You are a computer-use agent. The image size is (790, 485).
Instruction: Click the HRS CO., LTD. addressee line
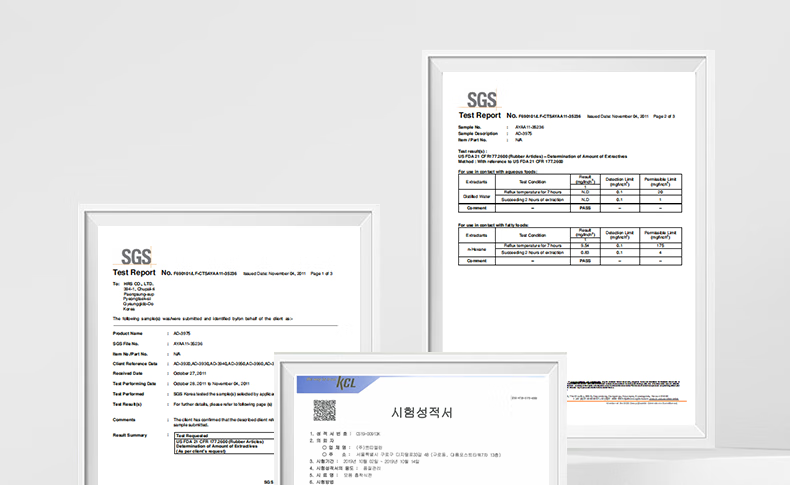click(138, 284)
